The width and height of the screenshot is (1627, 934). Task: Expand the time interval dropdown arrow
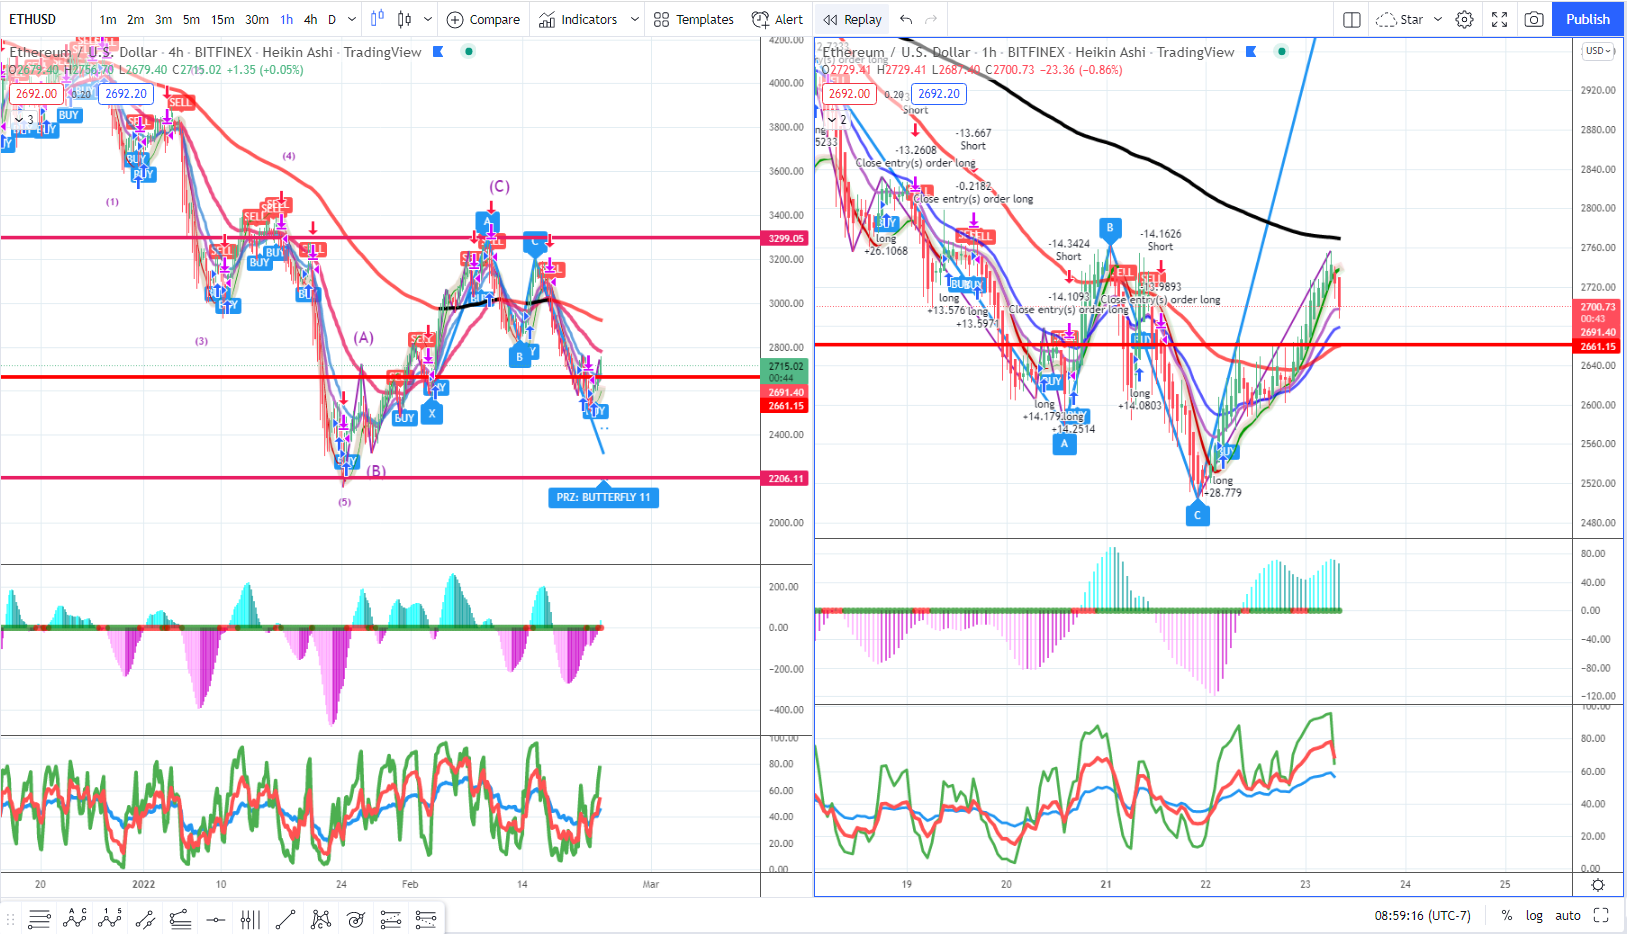point(352,19)
